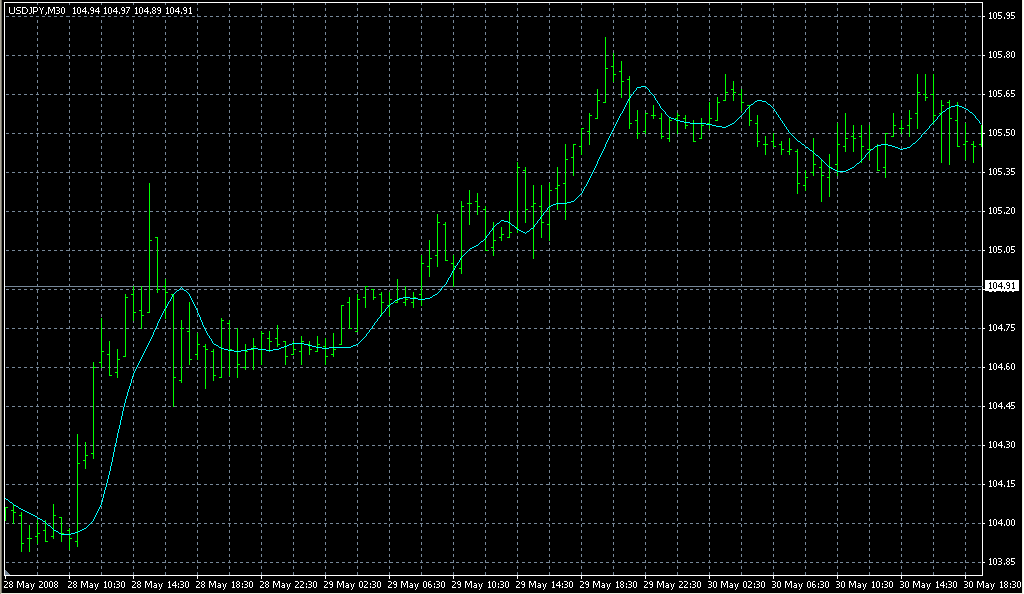Click the 28 May 22:30 time label
Image resolution: width=1024 pixels, height=594 pixels.
pos(288,585)
